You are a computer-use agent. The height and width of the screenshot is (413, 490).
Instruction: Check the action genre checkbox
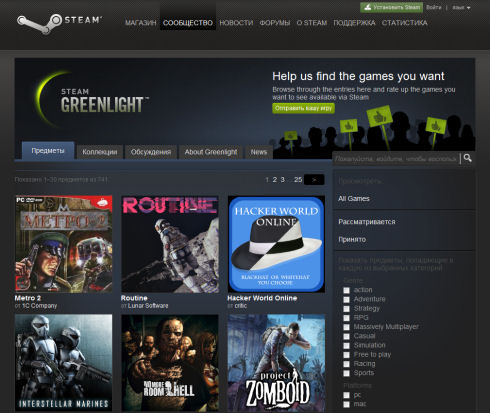click(x=347, y=290)
